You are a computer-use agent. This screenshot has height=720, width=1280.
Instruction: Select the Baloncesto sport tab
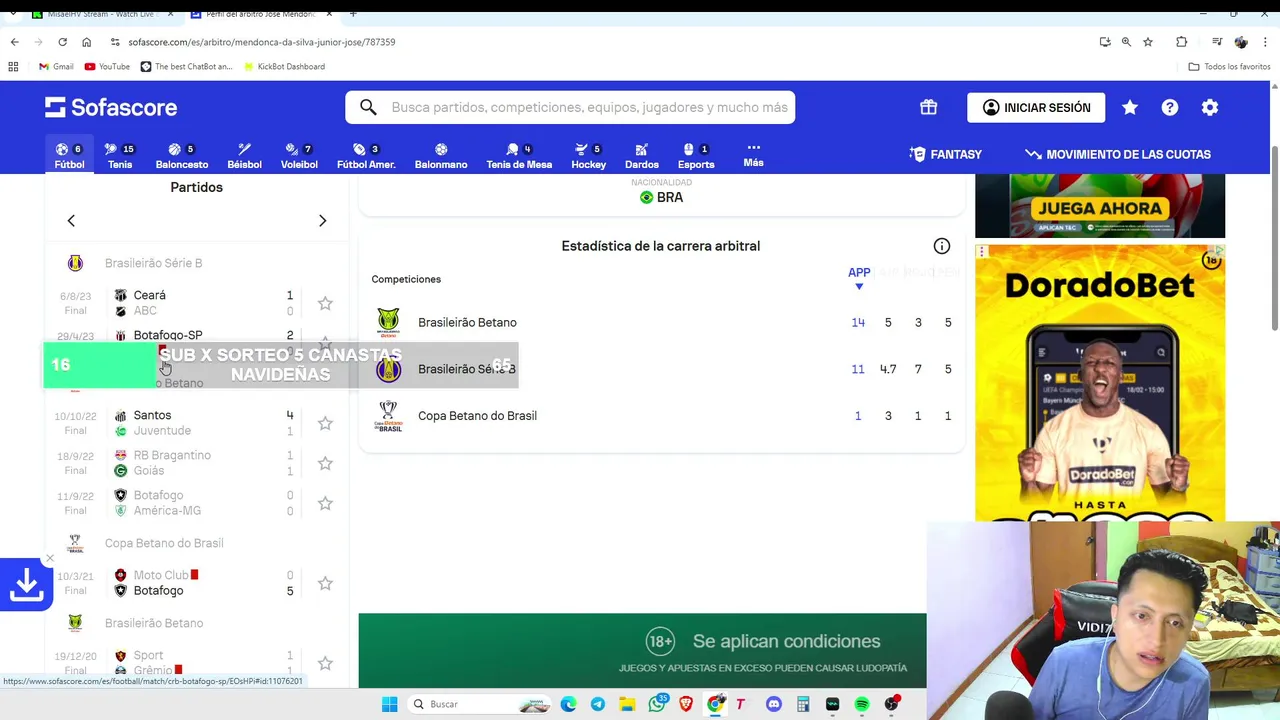tap(182, 155)
